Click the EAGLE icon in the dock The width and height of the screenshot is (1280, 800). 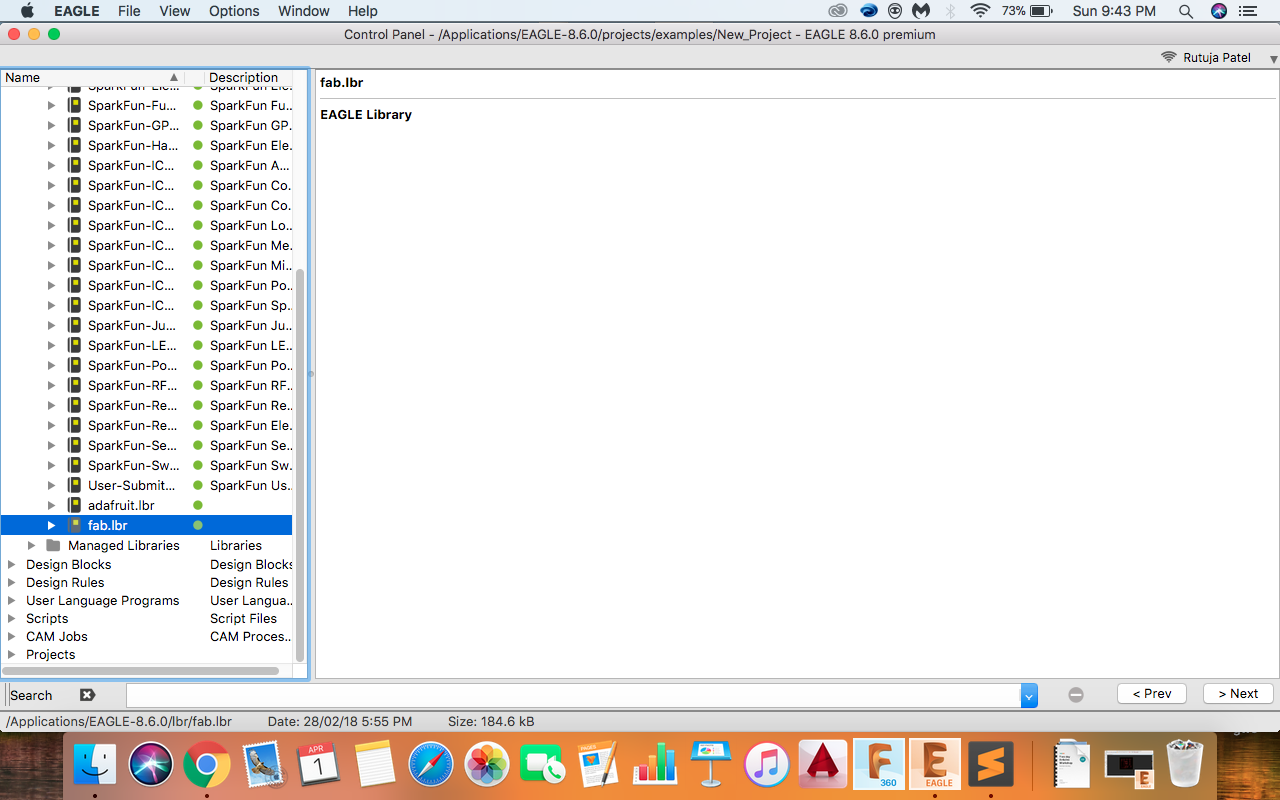coord(935,765)
